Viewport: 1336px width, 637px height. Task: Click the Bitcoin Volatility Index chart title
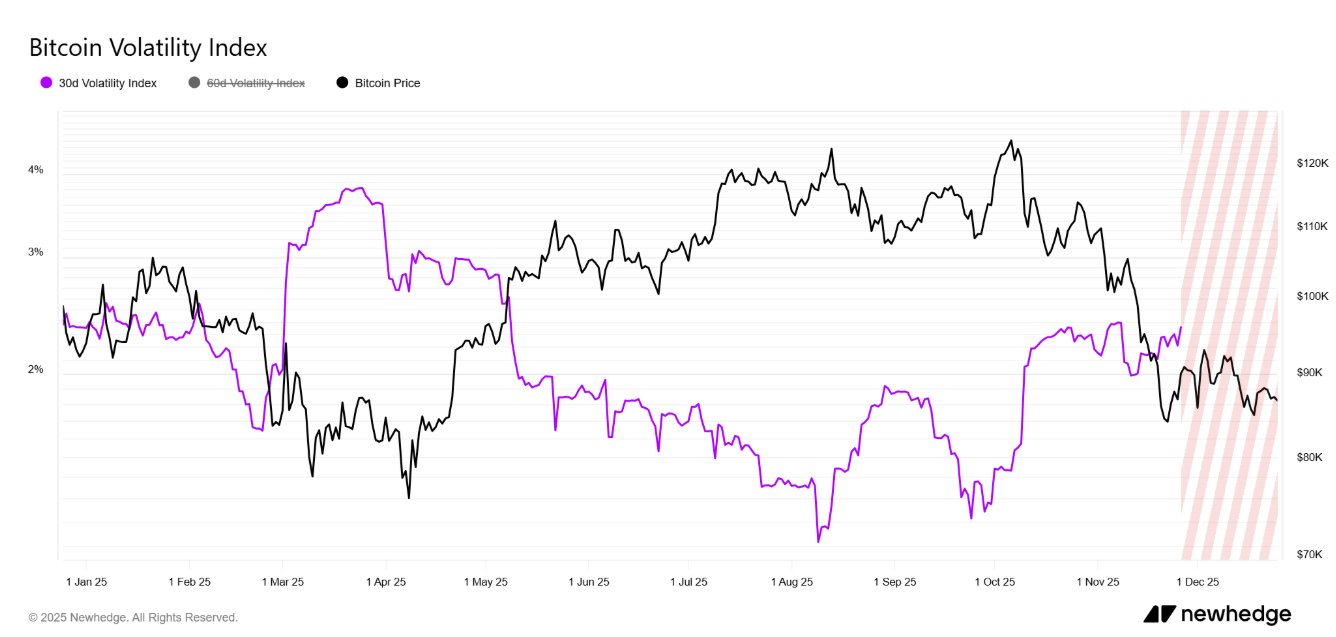[148, 47]
